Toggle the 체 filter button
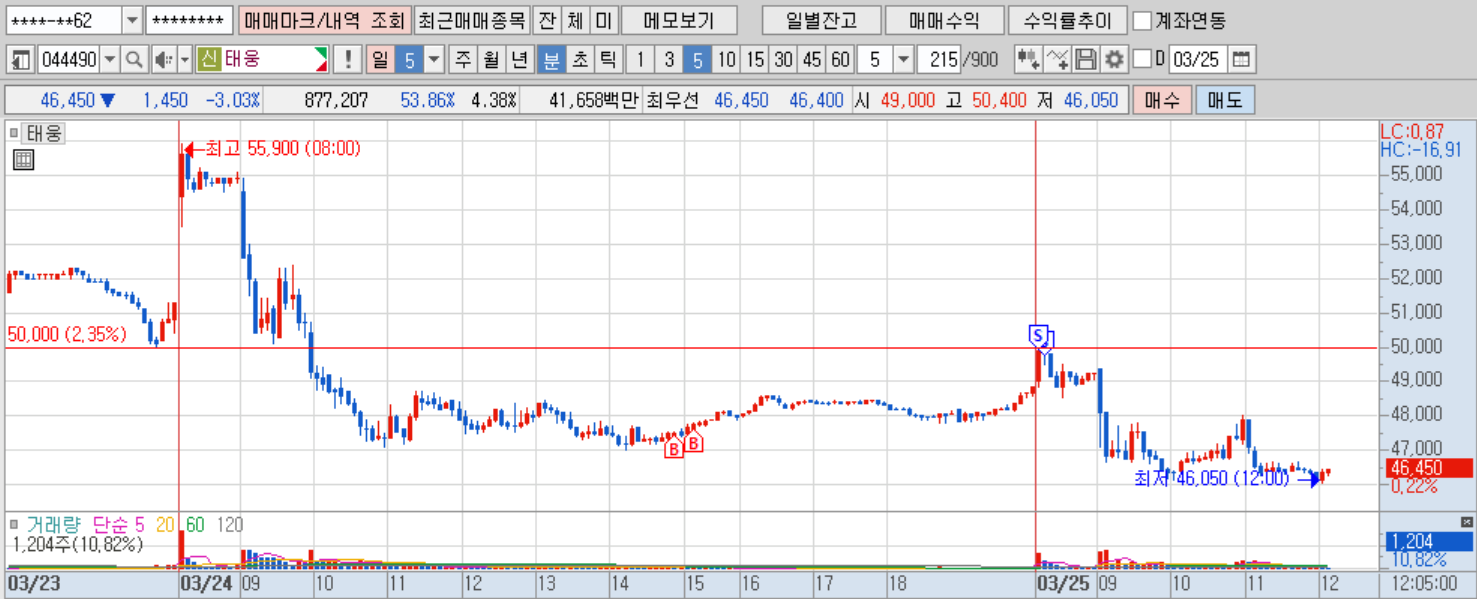Viewport: 1477px width, 599px height. click(x=574, y=20)
